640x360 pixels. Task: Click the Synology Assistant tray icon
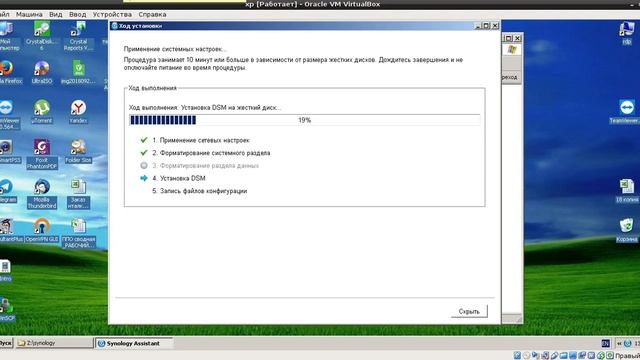tap(628, 343)
